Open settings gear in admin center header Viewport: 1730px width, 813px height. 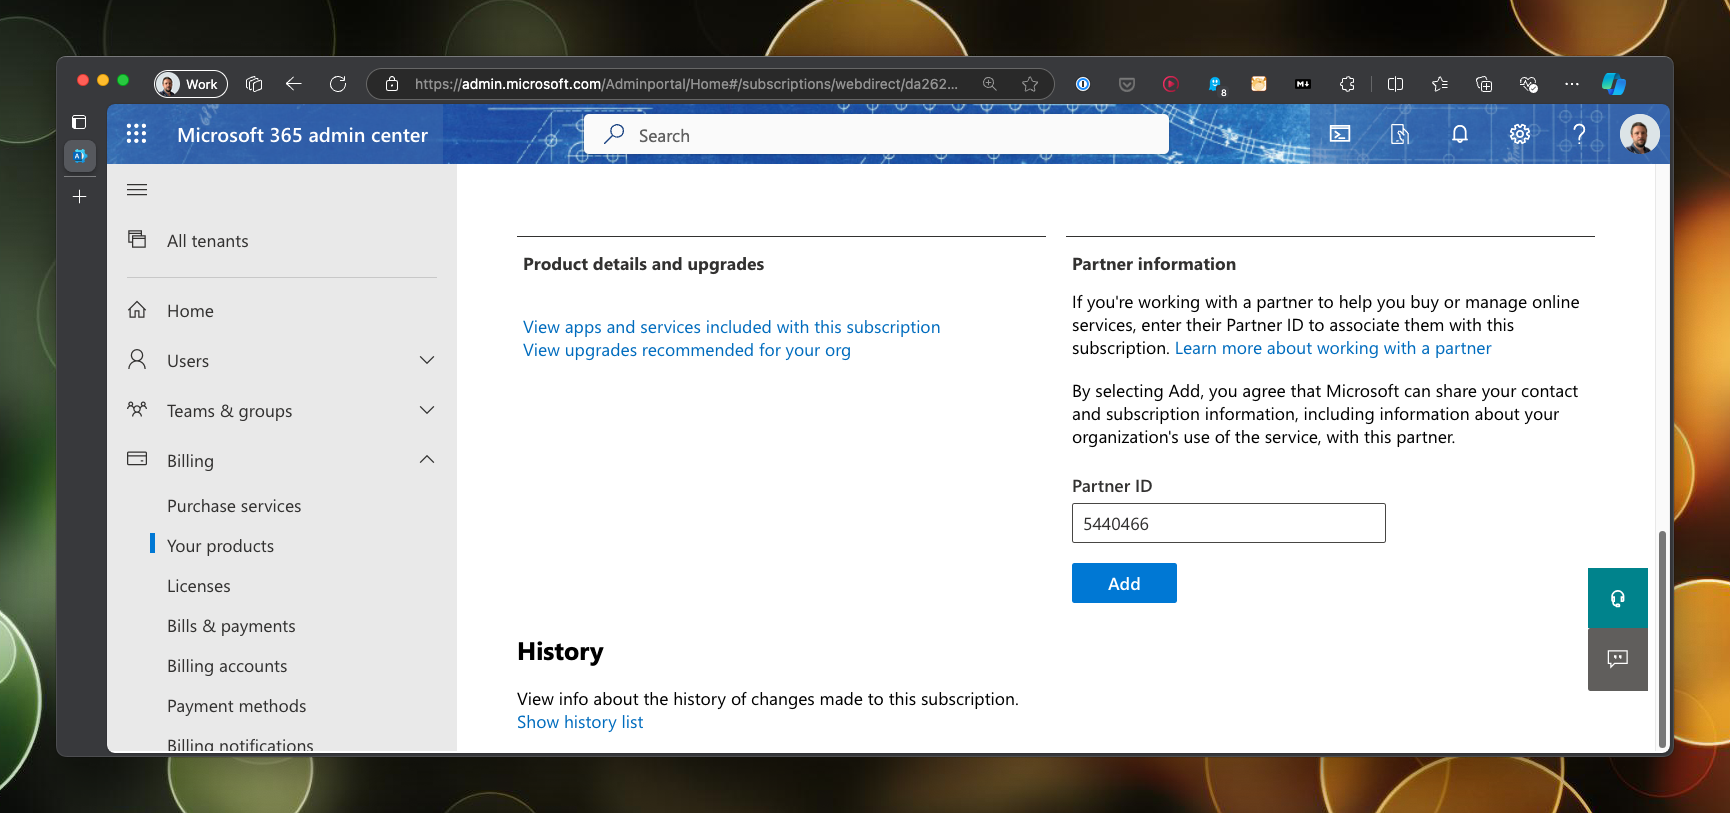click(1520, 134)
